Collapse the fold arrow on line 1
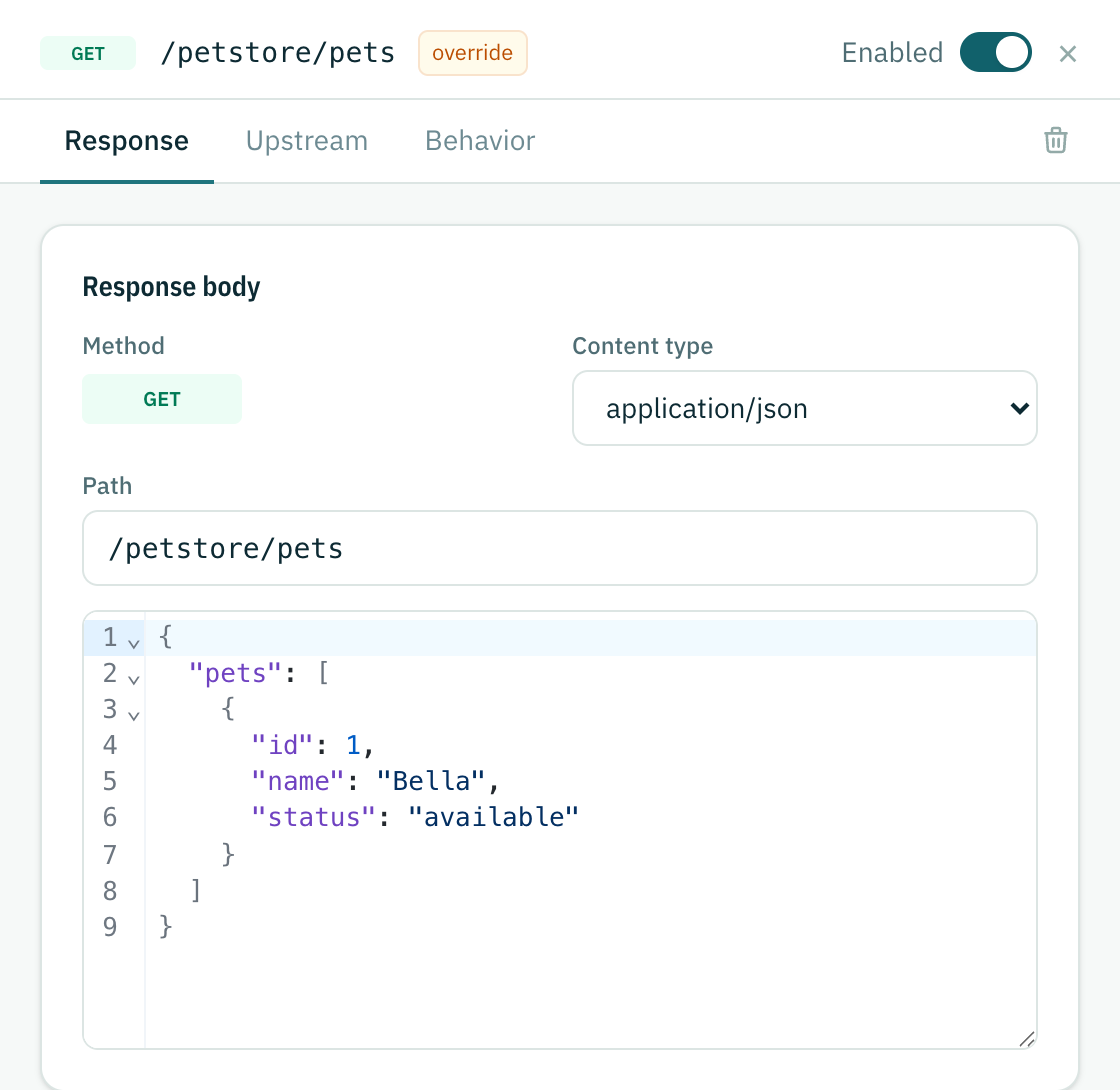 pyautogui.click(x=134, y=644)
